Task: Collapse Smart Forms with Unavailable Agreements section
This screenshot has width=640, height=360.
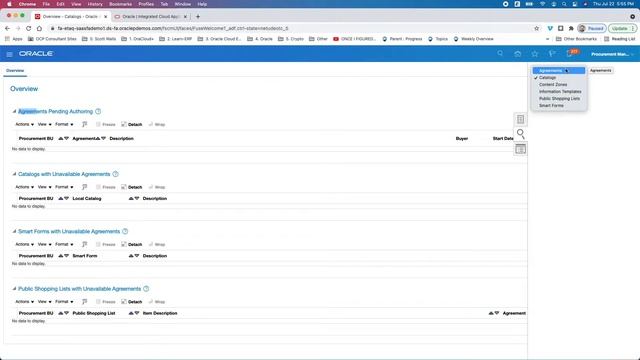Action: point(14,231)
